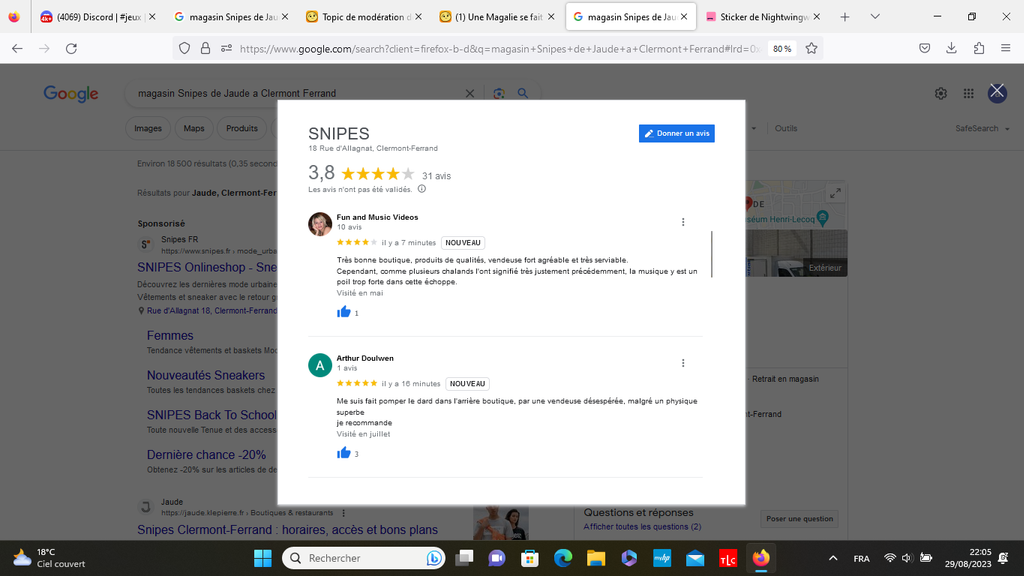This screenshot has width=1024, height=576.
Task: Click the reviews dialog scrollbar
Action: tap(711, 254)
